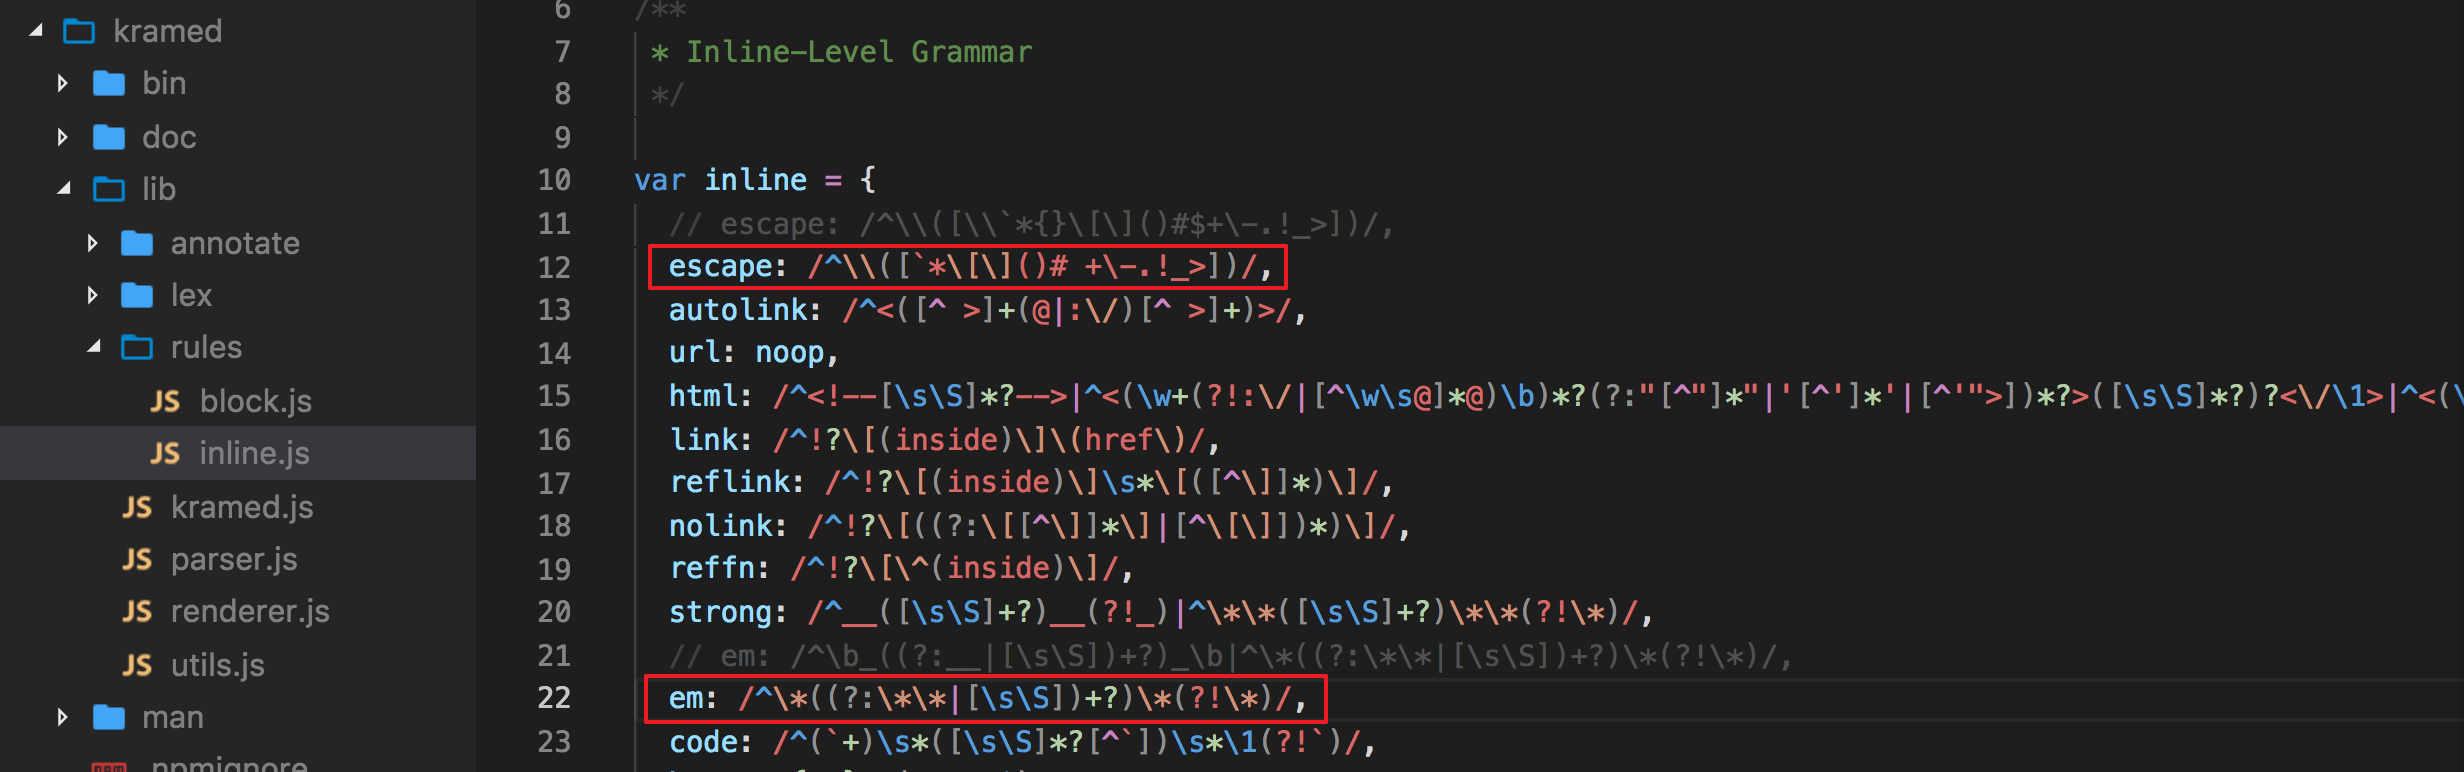This screenshot has width=2464, height=772.
Task: Click the doc folder icon
Action: [x=108, y=137]
